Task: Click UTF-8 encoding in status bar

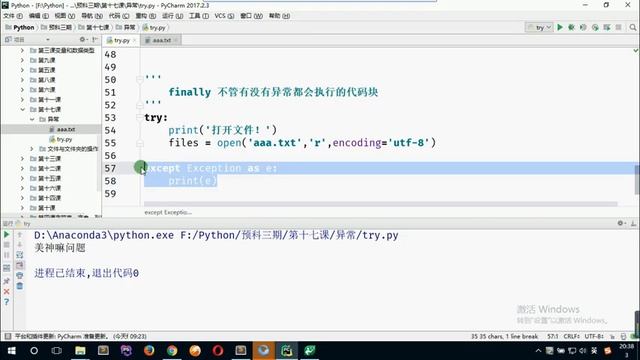Action: [x=594, y=336]
